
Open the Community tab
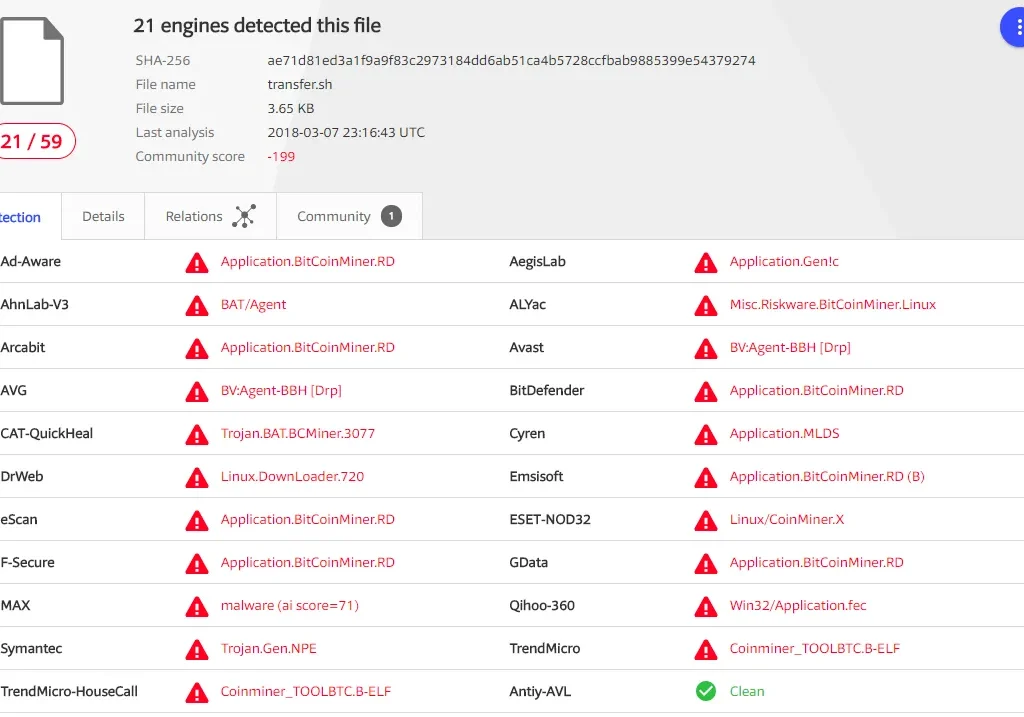[x=349, y=216]
